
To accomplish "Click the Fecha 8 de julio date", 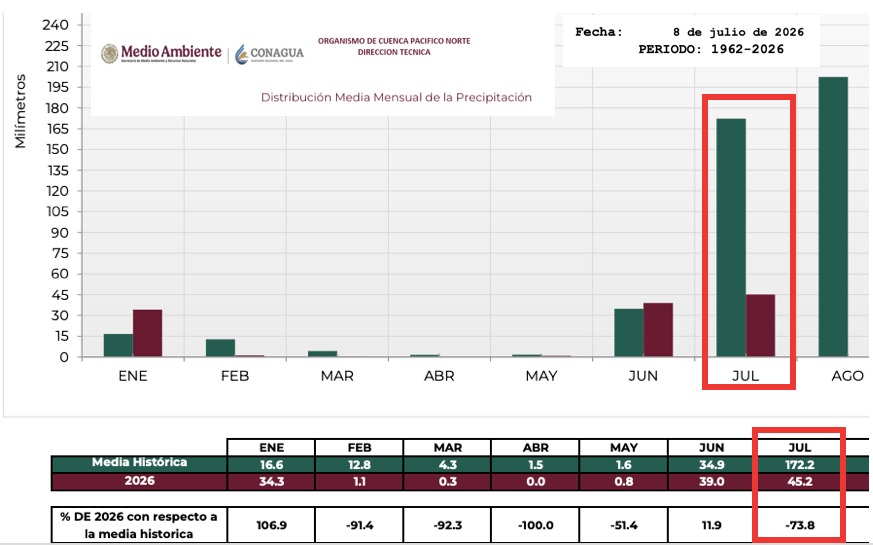I will pyautogui.click(x=689, y=32).
